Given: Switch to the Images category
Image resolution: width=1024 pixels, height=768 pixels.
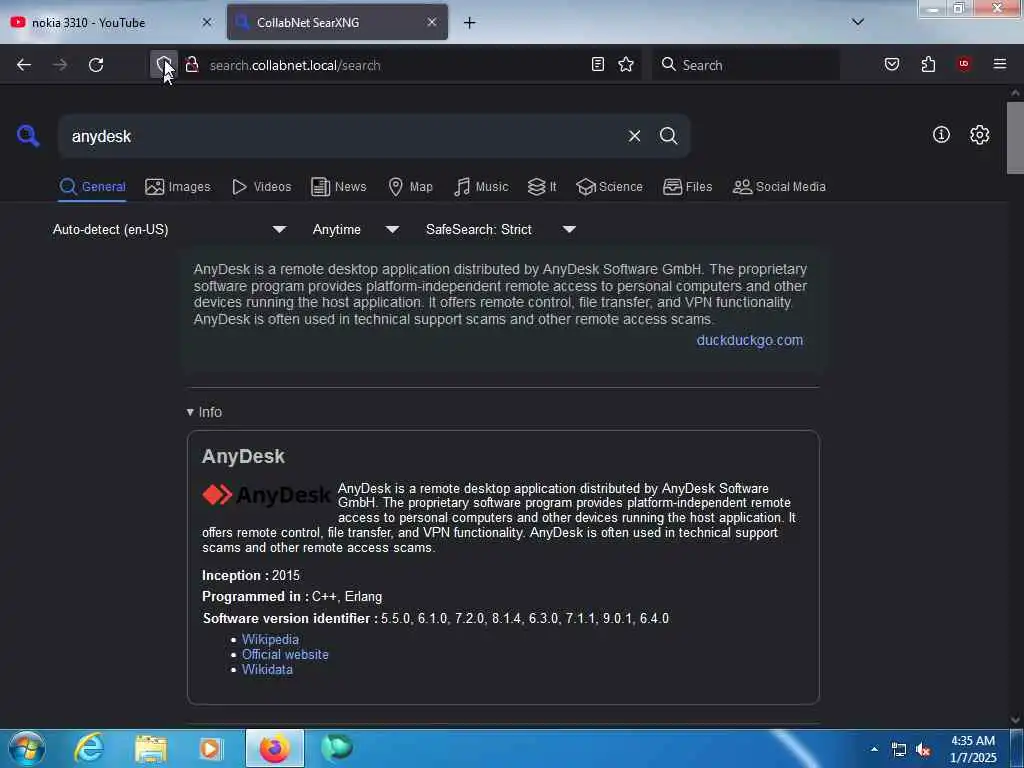Looking at the screenshot, I should coord(178,187).
